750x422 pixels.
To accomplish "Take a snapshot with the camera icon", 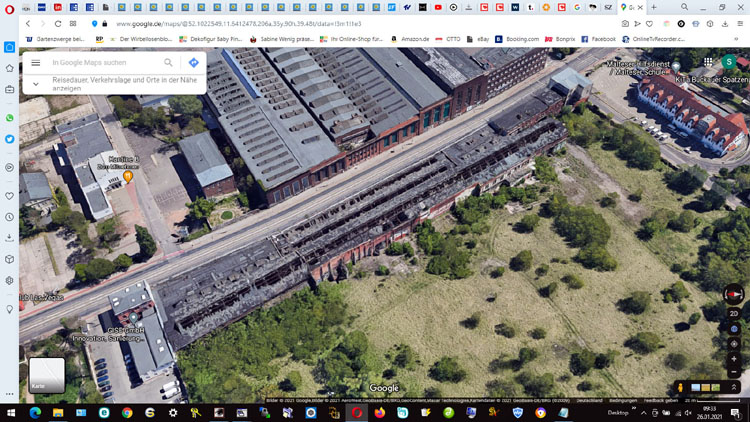I will 625,23.
